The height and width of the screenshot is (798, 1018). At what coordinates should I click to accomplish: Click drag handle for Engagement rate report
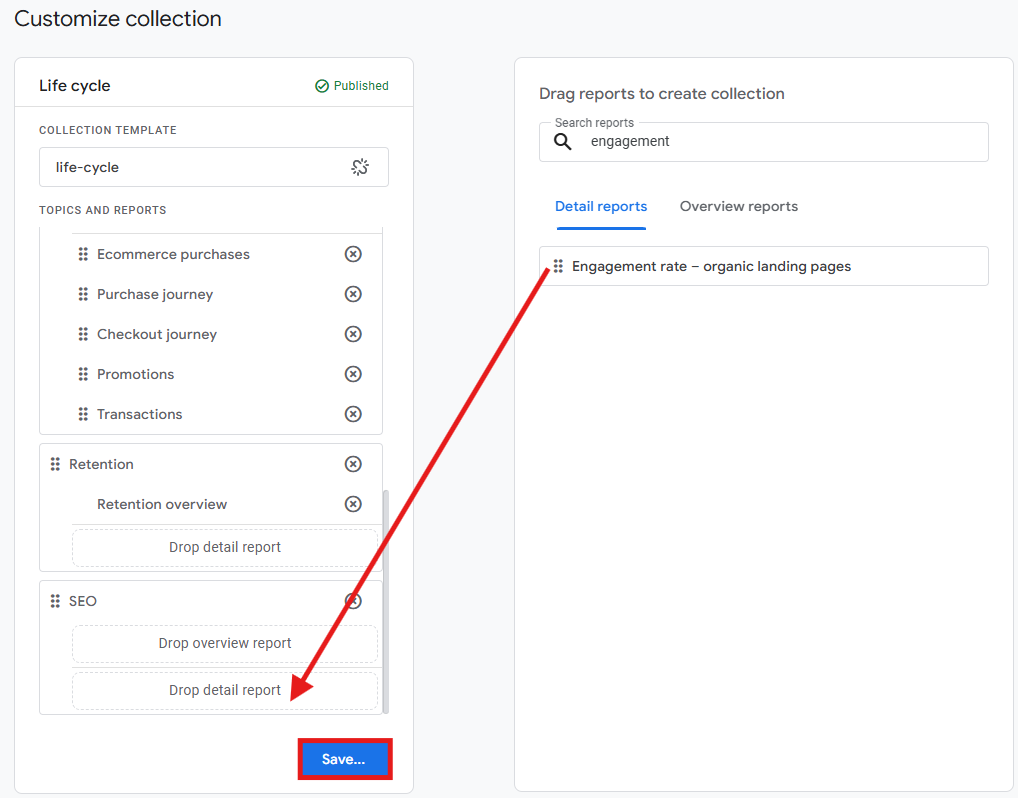558,266
